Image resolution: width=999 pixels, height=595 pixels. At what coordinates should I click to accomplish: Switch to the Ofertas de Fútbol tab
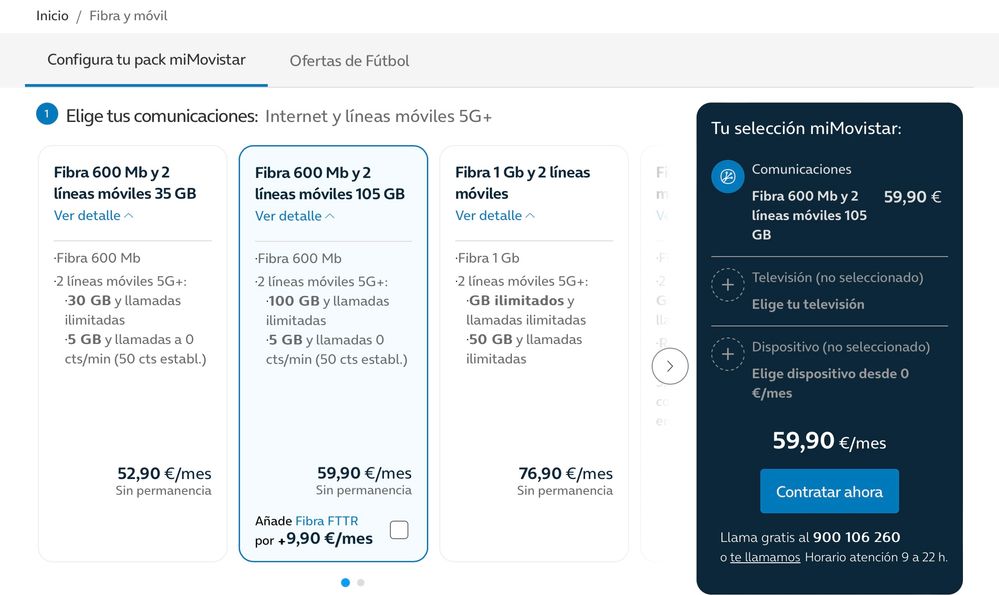(x=349, y=61)
